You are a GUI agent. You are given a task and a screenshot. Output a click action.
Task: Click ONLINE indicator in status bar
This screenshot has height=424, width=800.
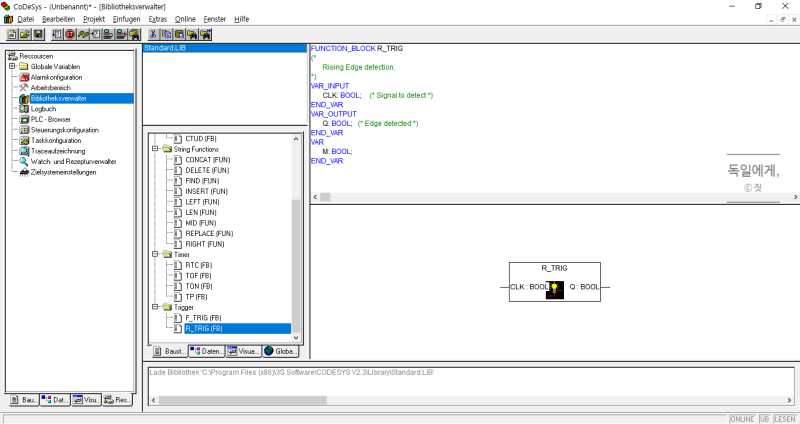pos(742,419)
